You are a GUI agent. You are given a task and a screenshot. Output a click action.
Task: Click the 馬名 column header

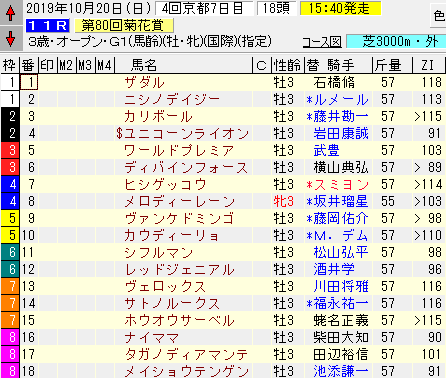(x=144, y=65)
